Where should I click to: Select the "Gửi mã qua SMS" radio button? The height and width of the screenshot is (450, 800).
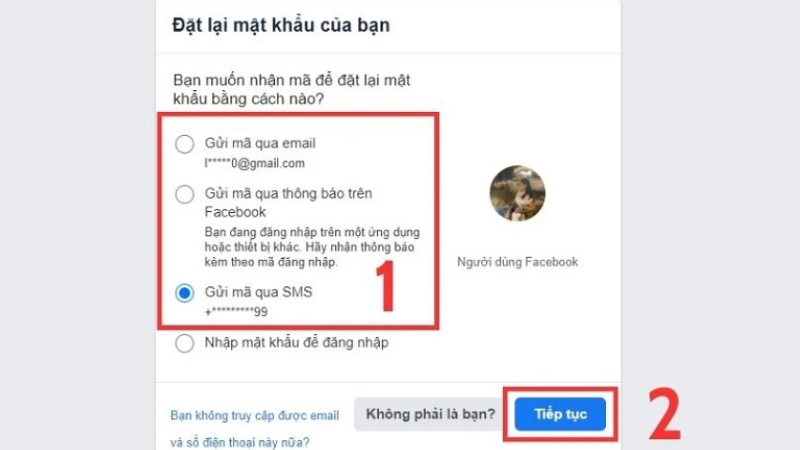184,293
